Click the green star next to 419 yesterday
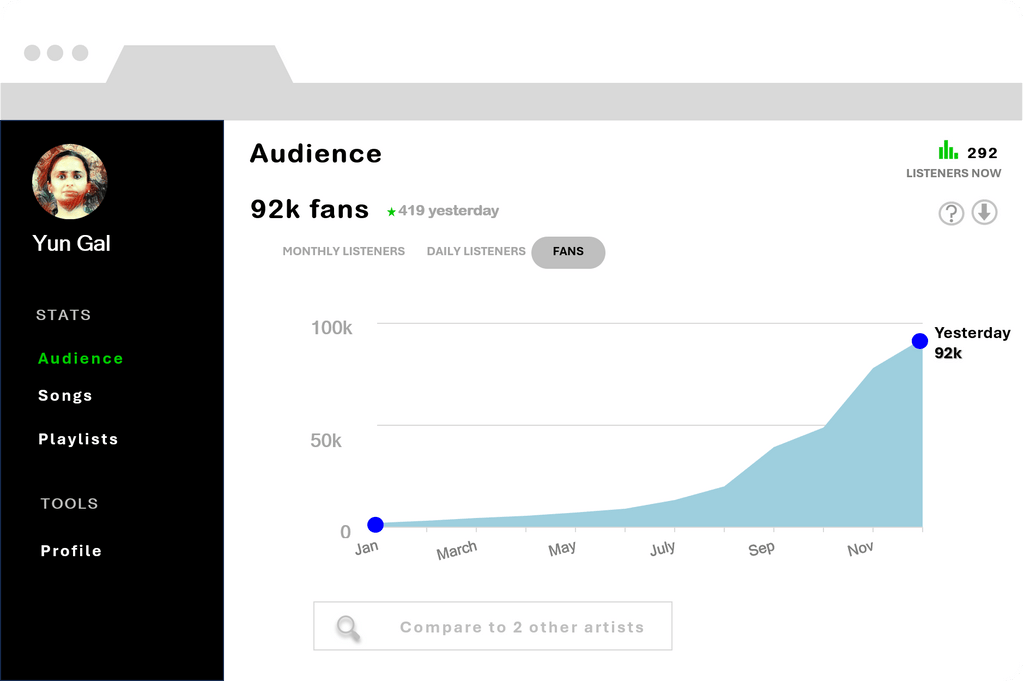Image resolution: width=1024 pixels, height=681 pixels. pos(392,212)
